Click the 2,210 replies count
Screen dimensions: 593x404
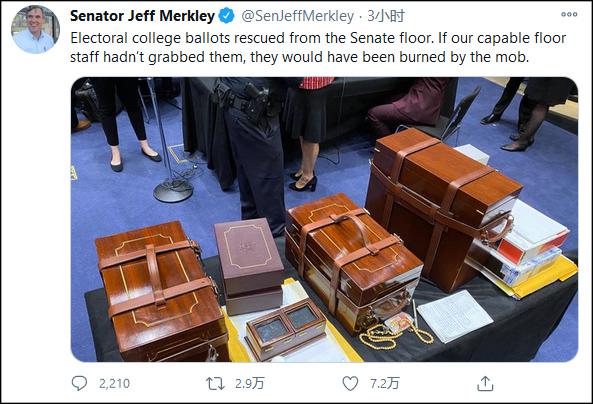click(x=114, y=384)
